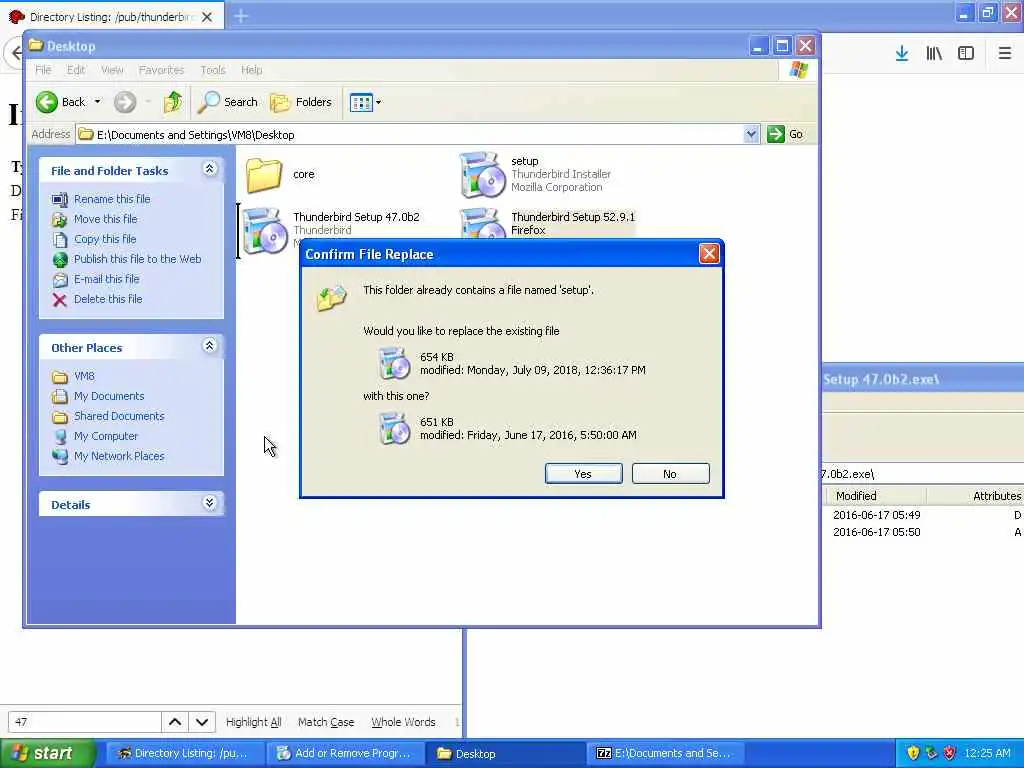
Task: Open Search in Explorer toolbar
Action: 227,102
